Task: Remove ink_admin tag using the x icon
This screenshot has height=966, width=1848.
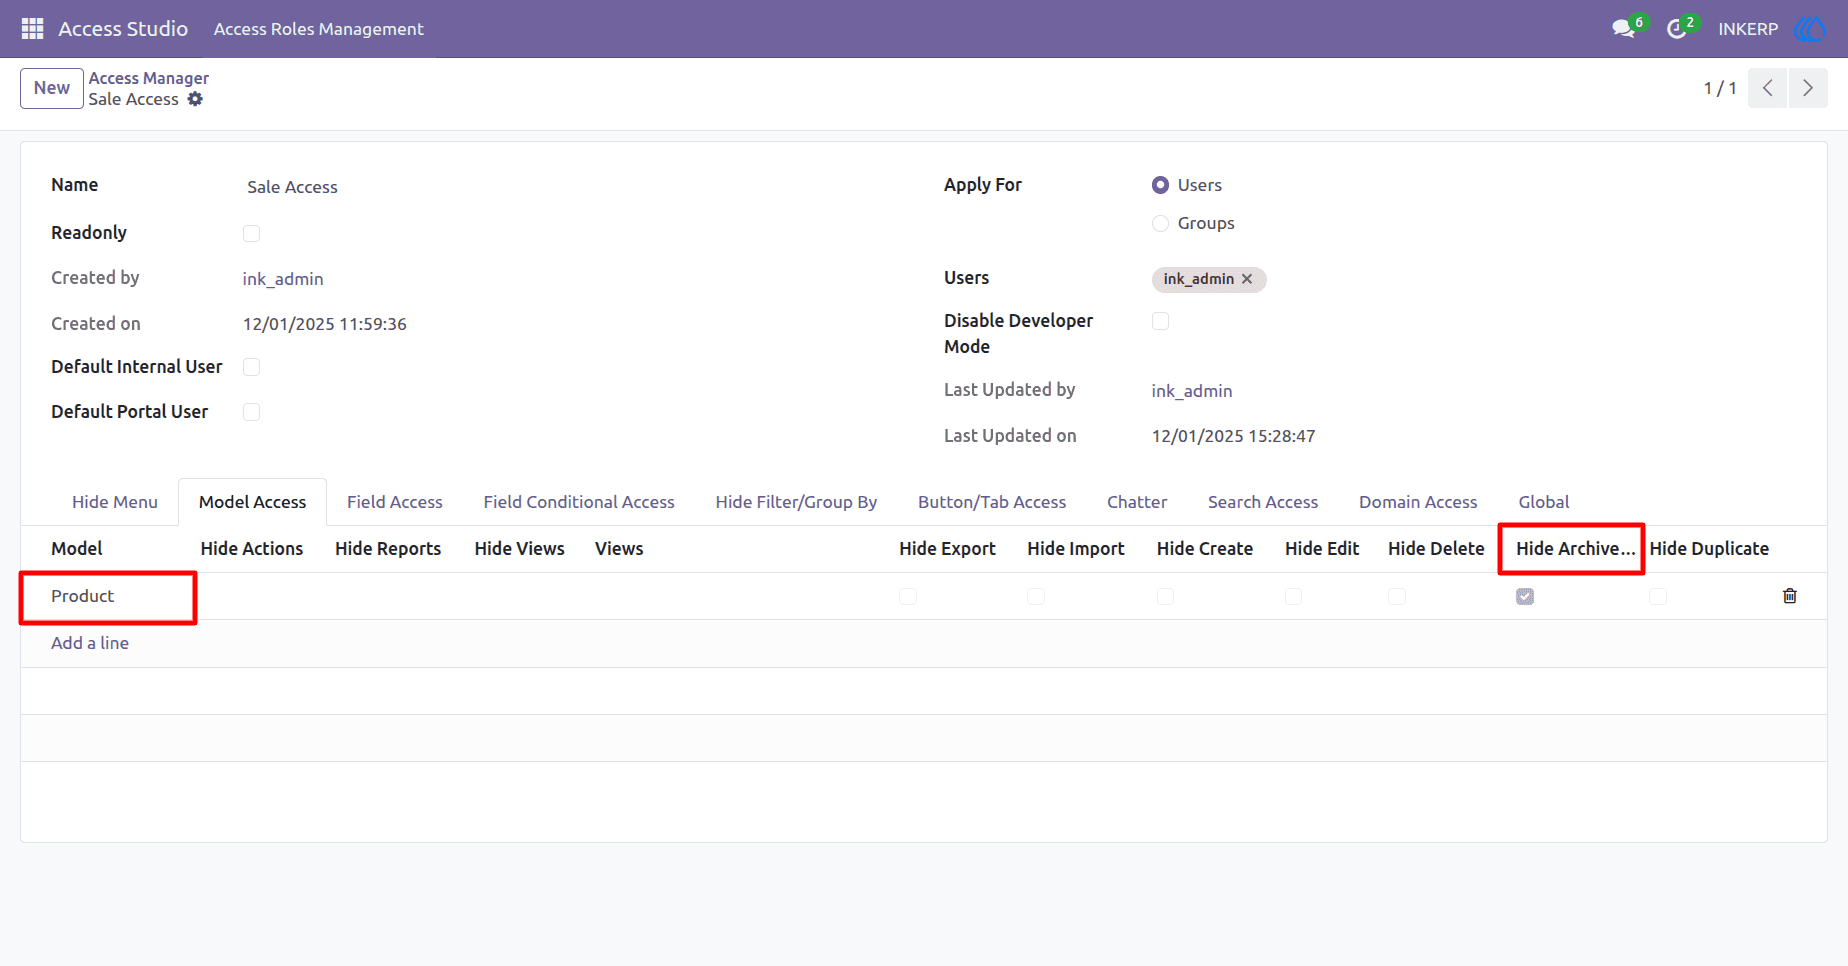Action: pyautogui.click(x=1247, y=279)
